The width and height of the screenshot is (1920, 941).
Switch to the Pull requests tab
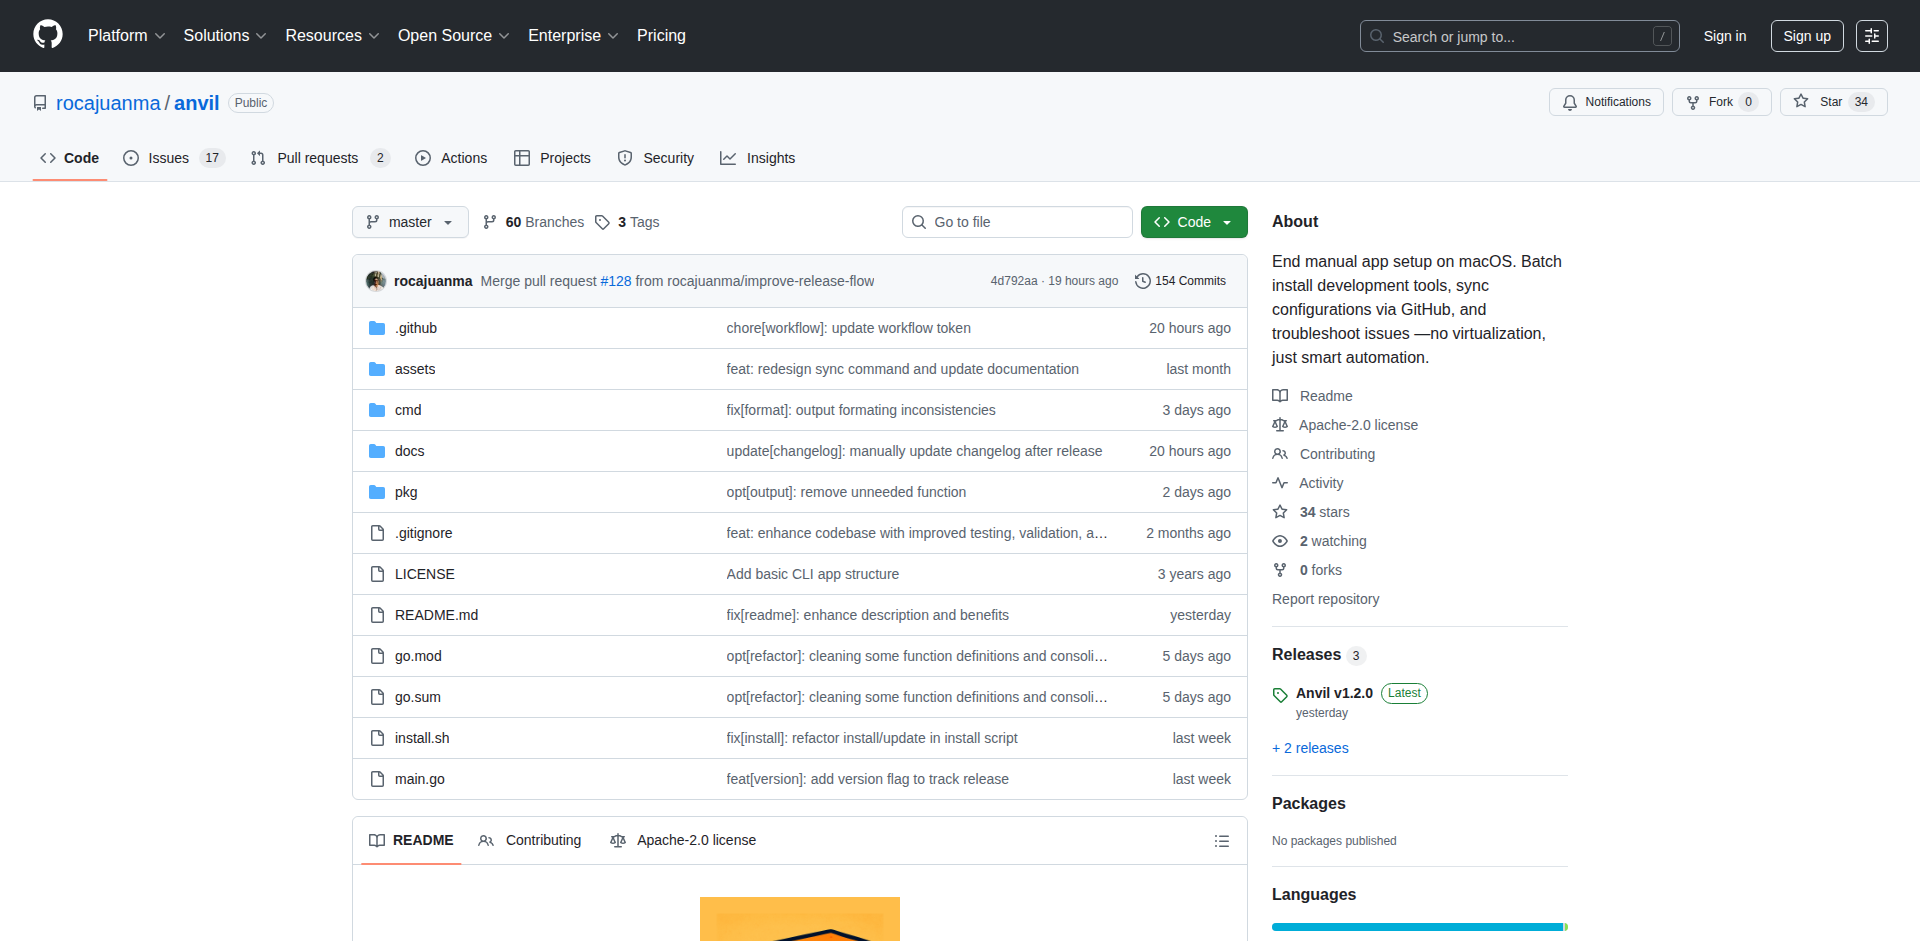pyautogui.click(x=319, y=158)
